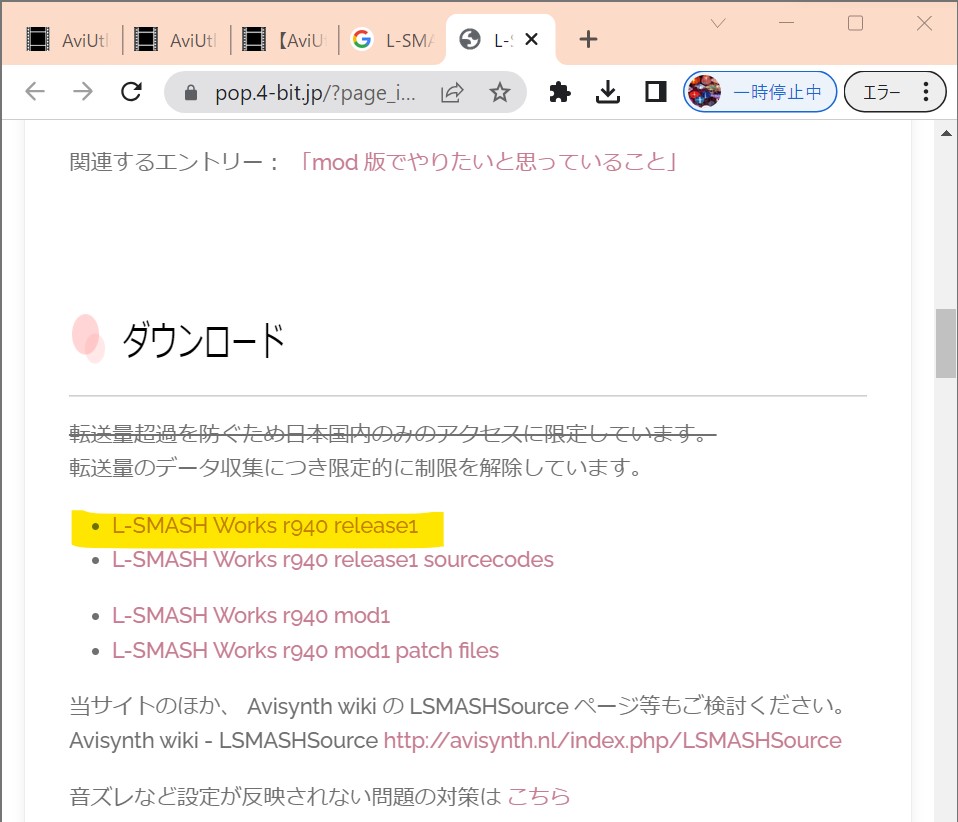The width and height of the screenshot is (958, 822).
Task: Open L-SMASH Works r940 release1 sourcecodes link
Action: click(333, 560)
